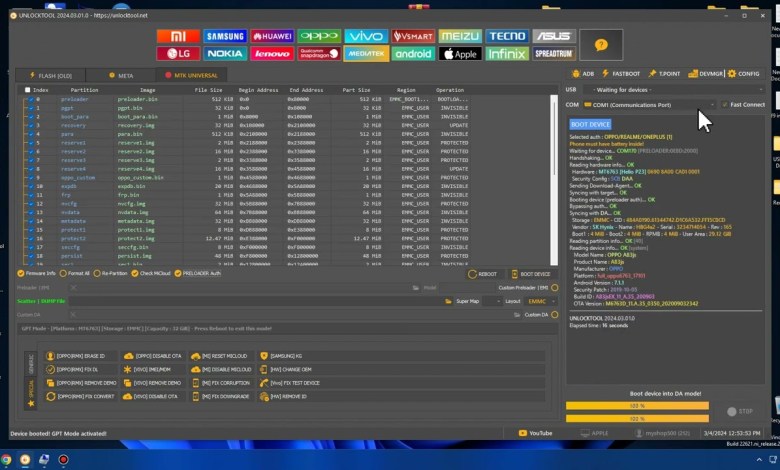
Task: Toggle the Firmware Info option
Action: (36, 274)
